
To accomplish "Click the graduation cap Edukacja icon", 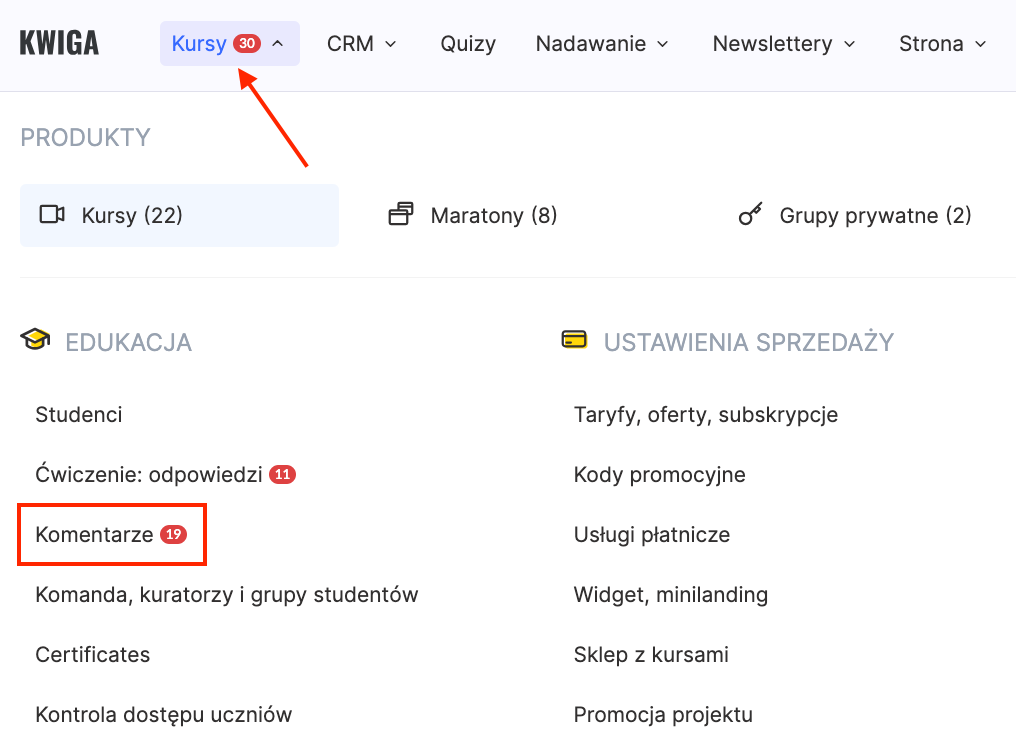I will pyautogui.click(x=35, y=341).
